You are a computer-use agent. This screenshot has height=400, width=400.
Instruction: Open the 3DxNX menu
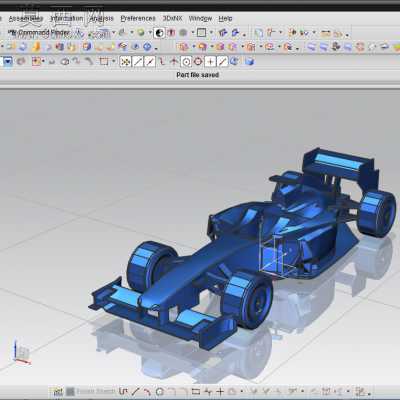(x=172, y=19)
